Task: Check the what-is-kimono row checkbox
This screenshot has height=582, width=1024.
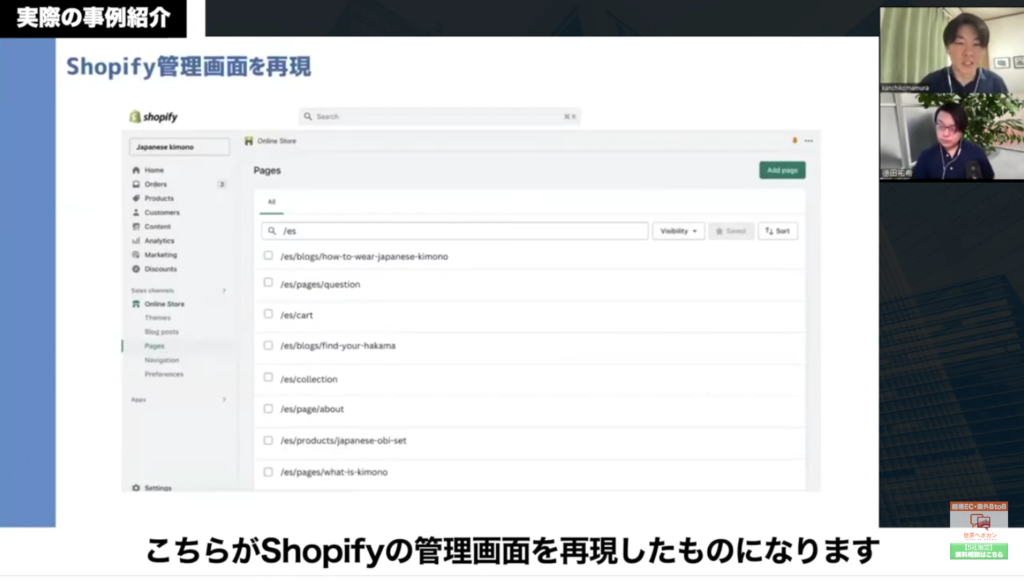Action: tap(268, 472)
